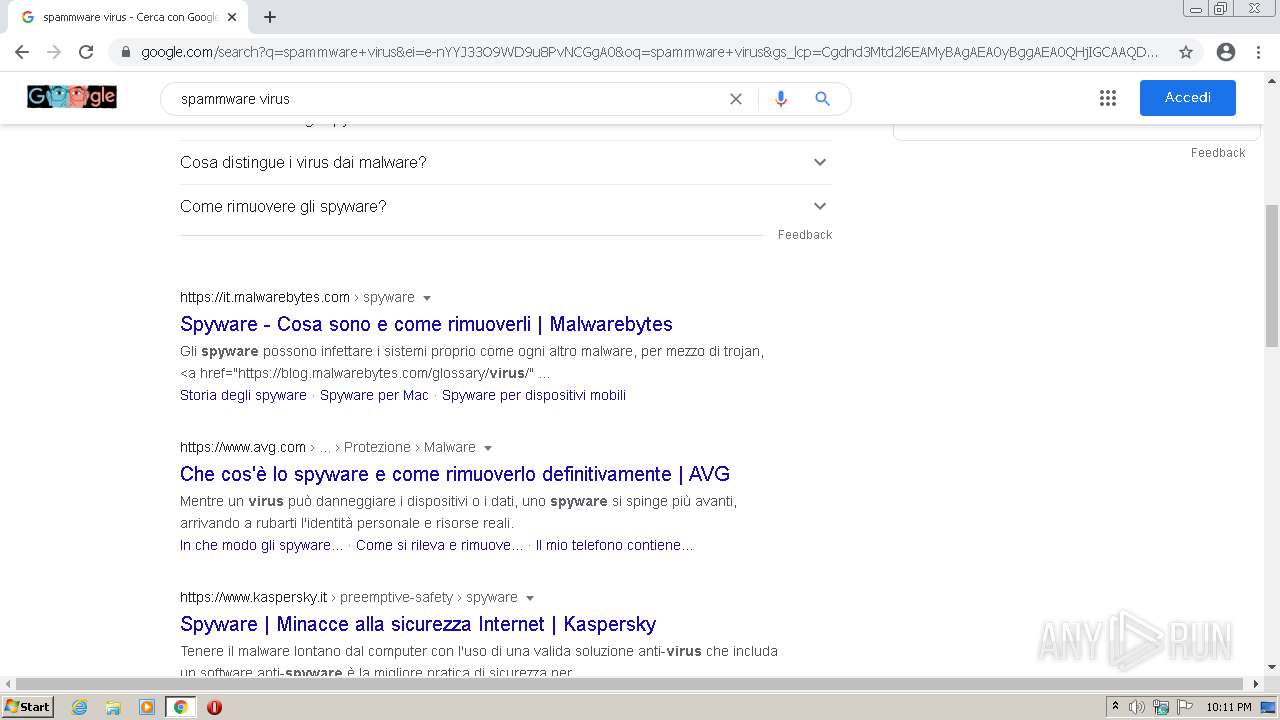The height and width of the screenshot is (720, 1280).
Task: Select the Chrome taskbar button
Action: (x=181, y=707)
